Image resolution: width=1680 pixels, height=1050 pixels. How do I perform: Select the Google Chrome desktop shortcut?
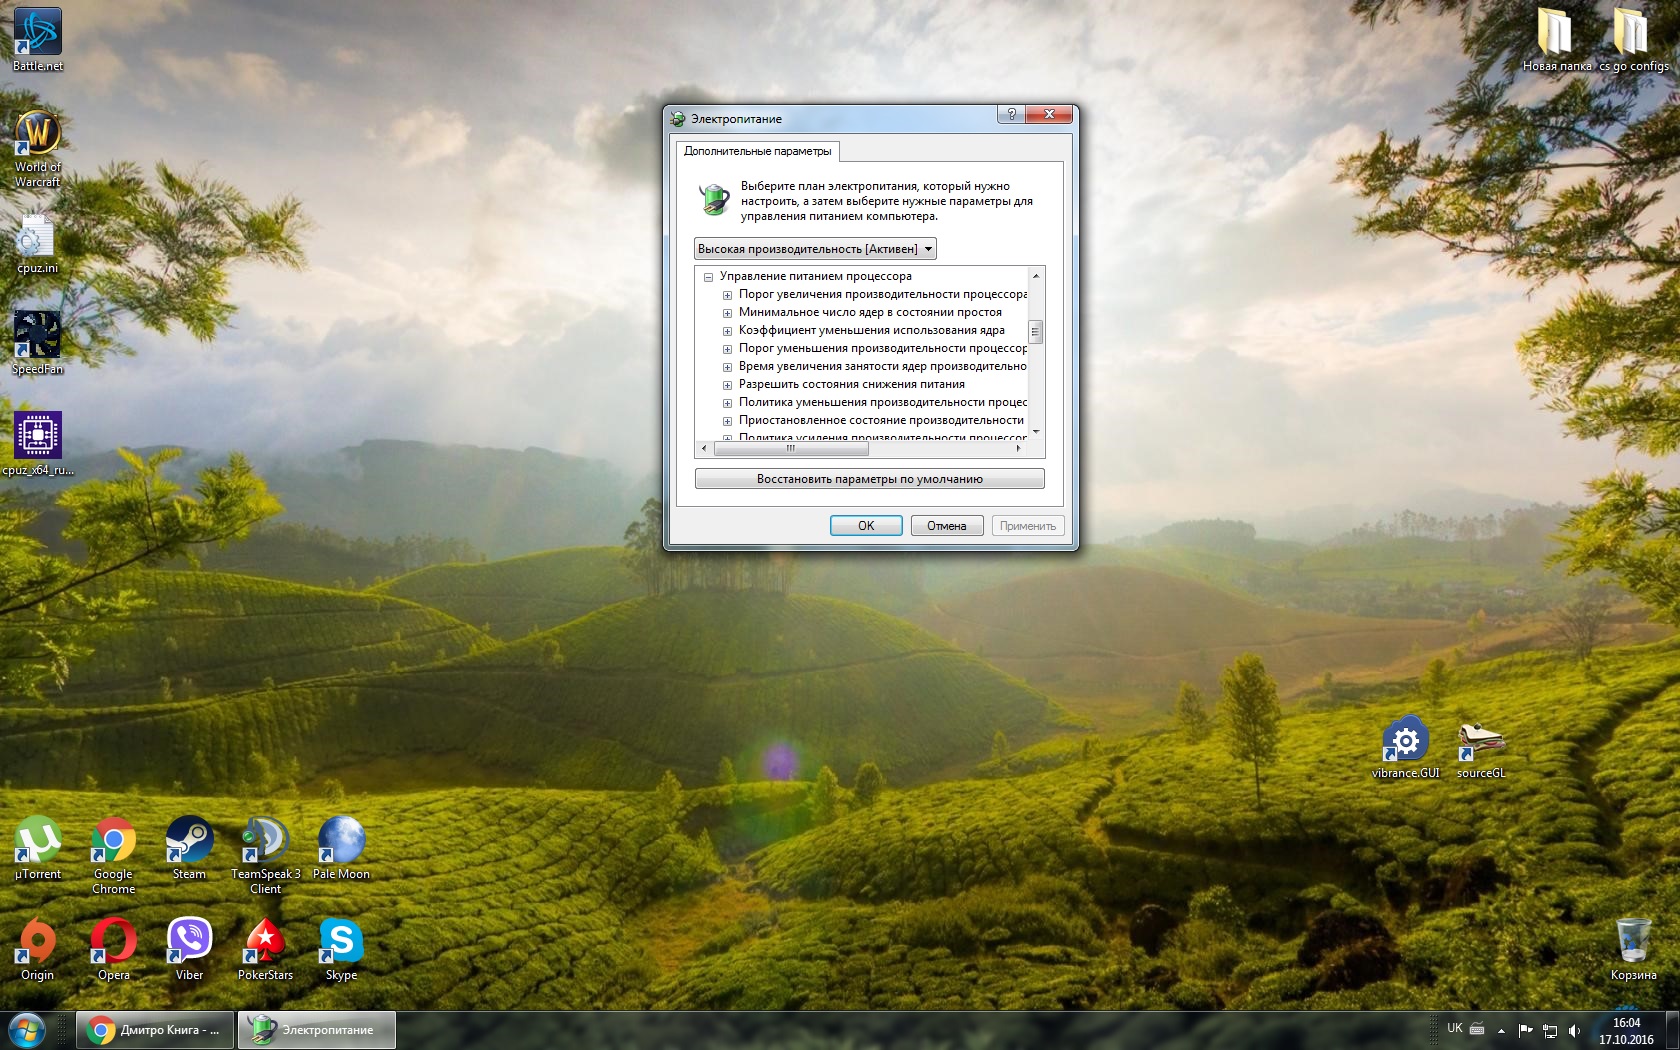tap(114, 855)
